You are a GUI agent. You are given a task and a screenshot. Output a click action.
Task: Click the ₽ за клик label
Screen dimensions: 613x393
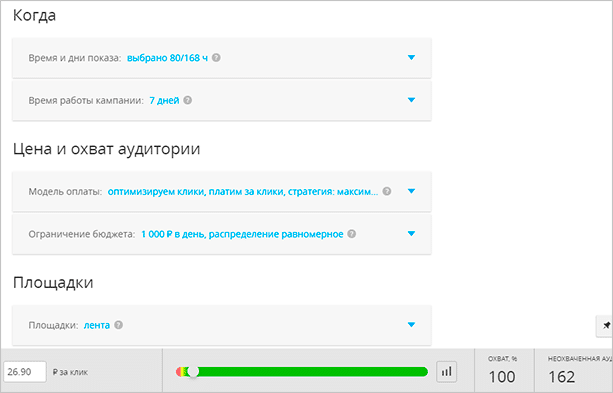[x=70, y=372]
